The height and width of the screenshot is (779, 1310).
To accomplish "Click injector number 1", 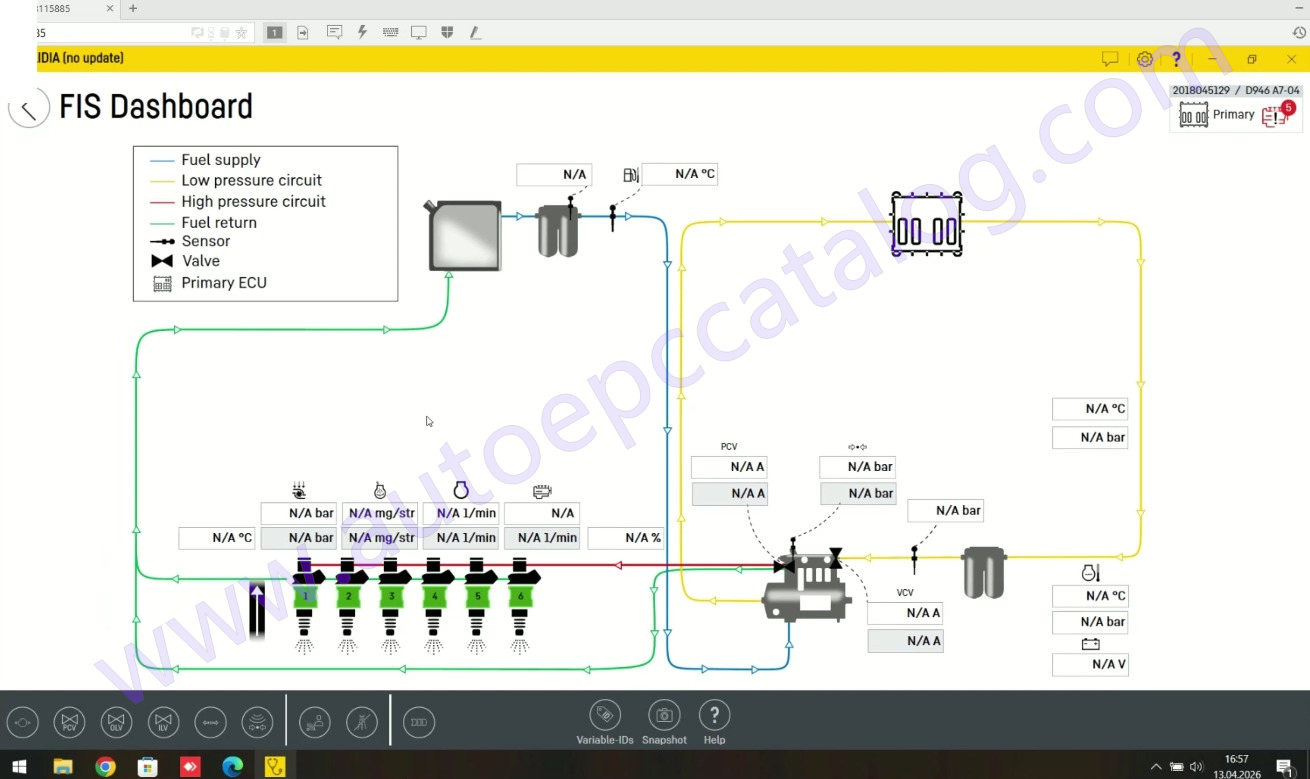I will tap(305, 596).
